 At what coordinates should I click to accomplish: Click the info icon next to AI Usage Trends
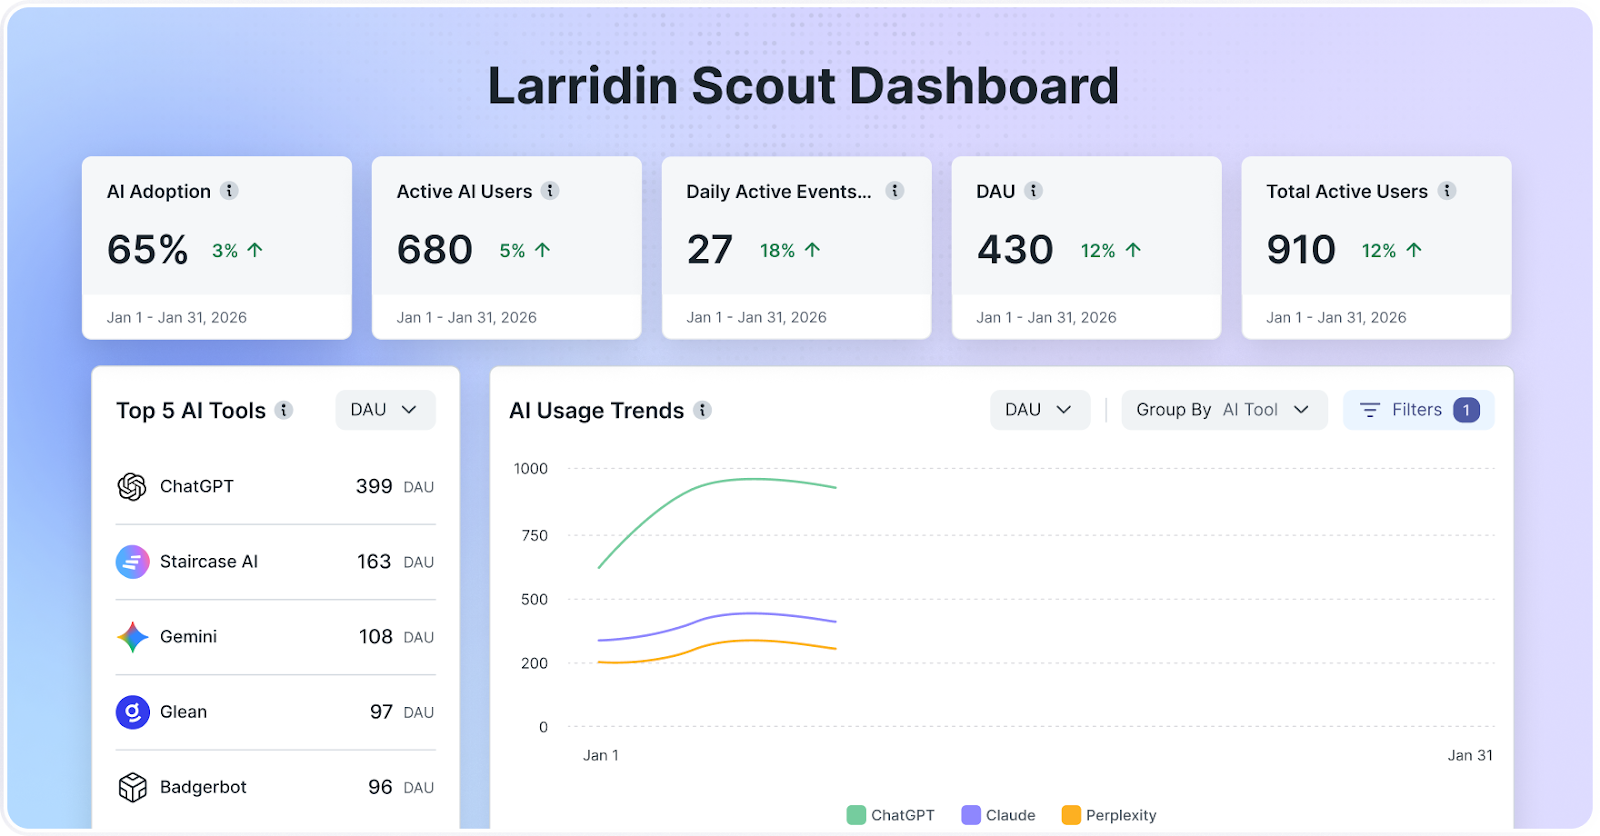(x=703, y=410)
